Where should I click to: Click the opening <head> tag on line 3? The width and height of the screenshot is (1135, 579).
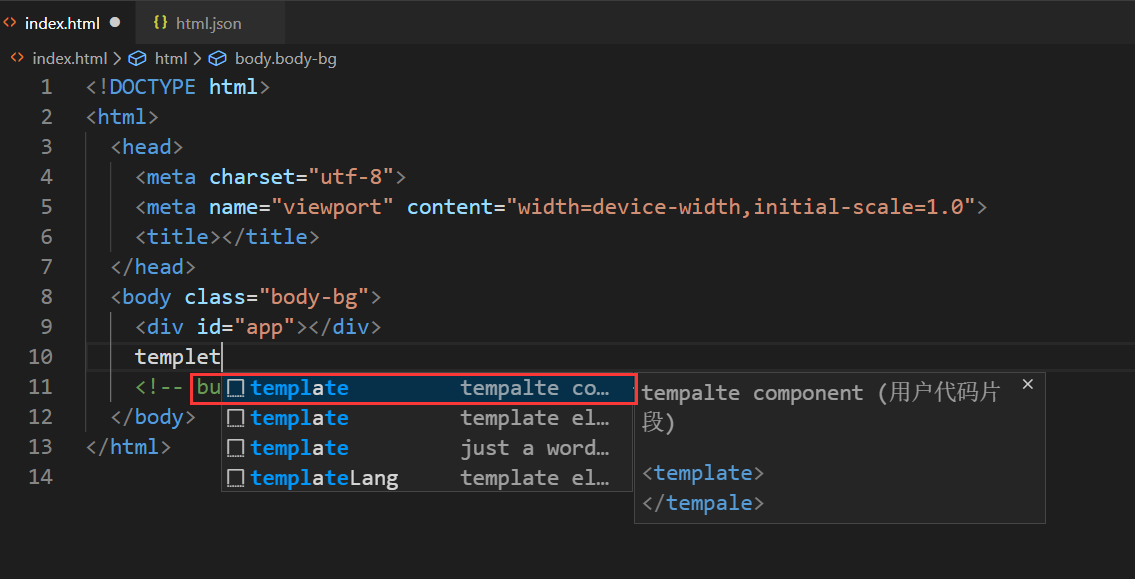coord(147,148)
